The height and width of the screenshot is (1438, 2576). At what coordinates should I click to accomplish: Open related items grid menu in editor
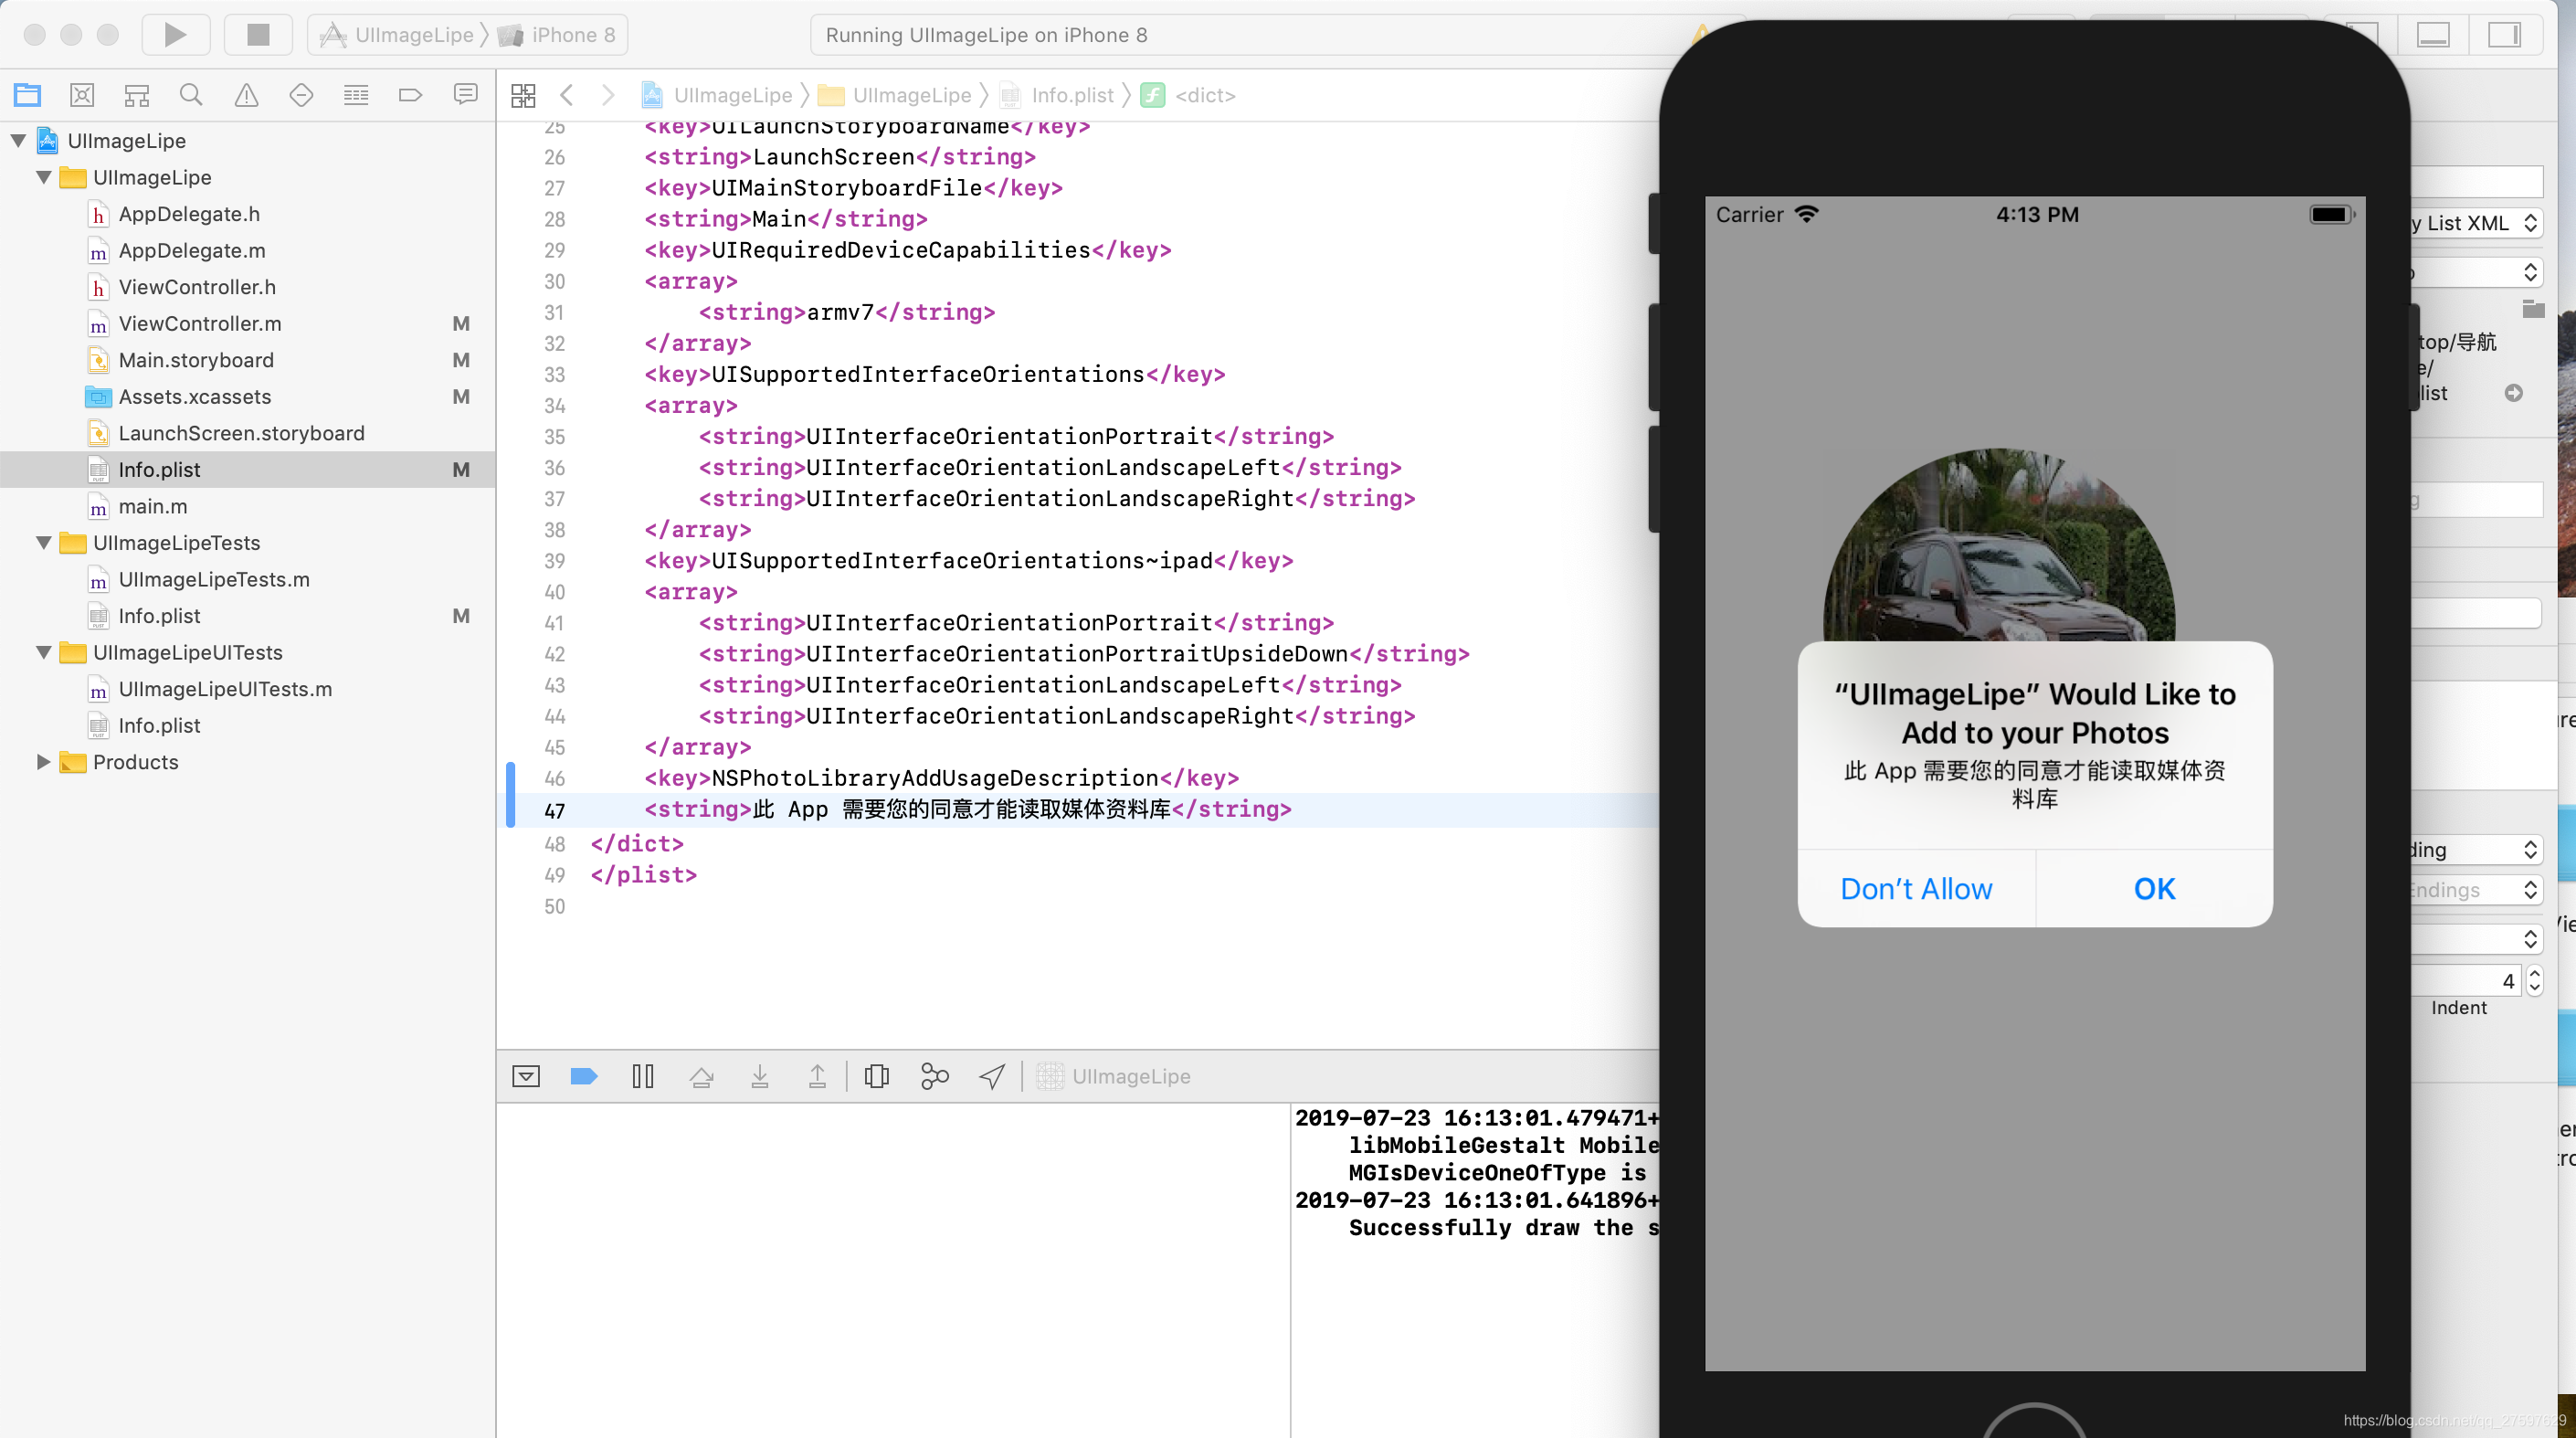523,95
